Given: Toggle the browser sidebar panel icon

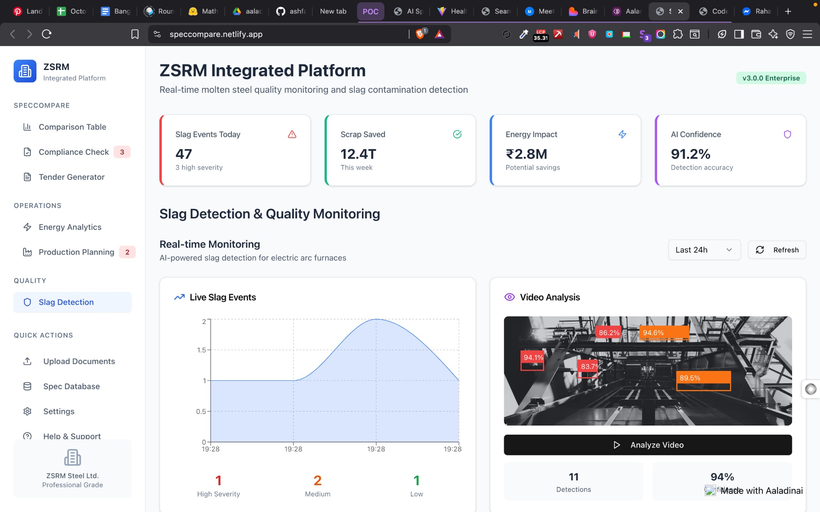Looking at the screenshot, I should click(x=739, y=35).
